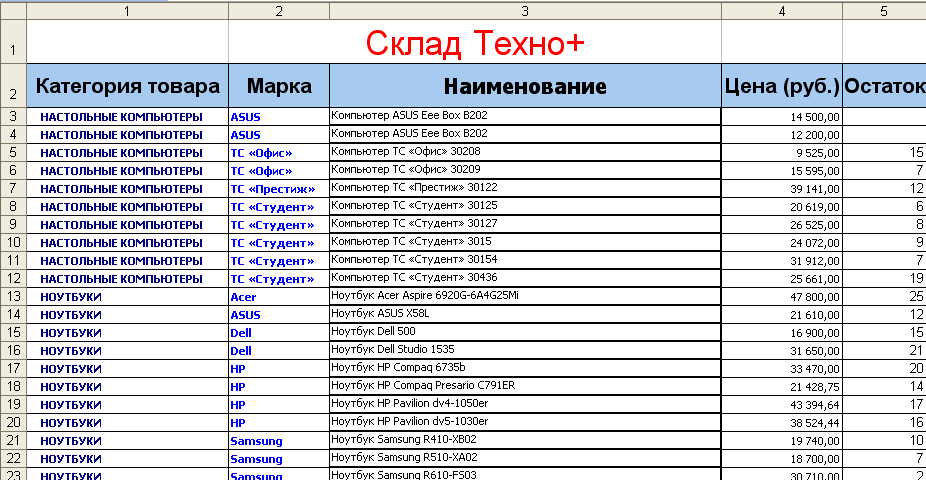Click the select-all corner box
Screen dimensions: 926x480
[x=13, y=11]
